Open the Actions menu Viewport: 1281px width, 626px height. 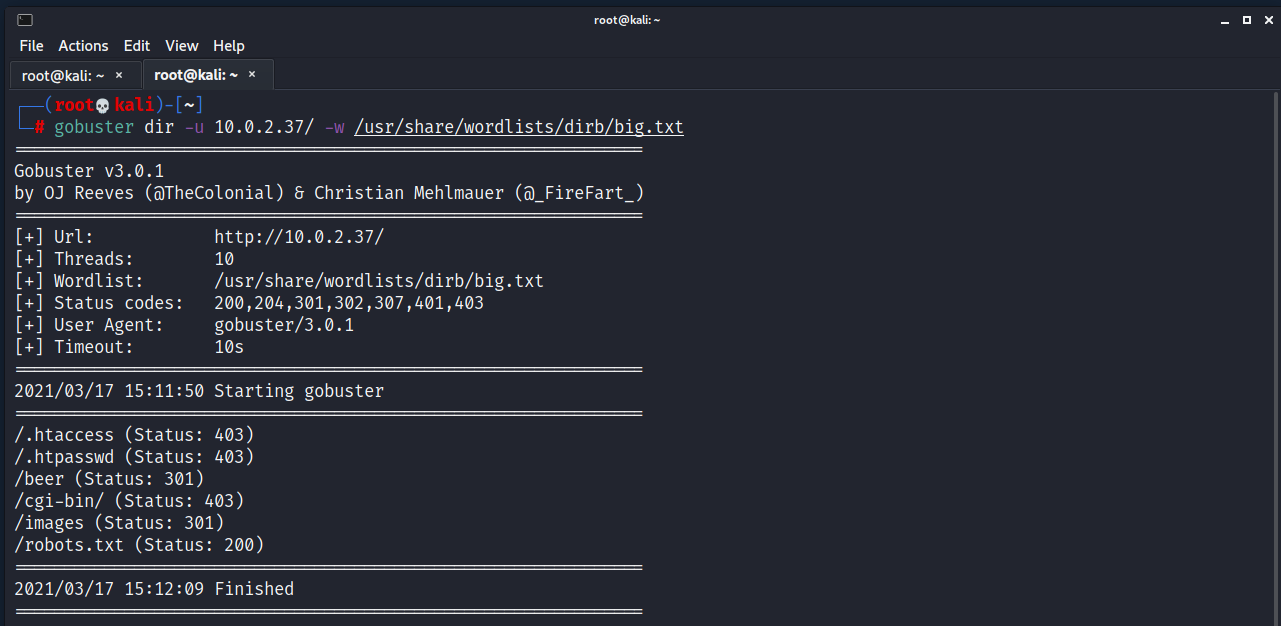pos(83,46)
